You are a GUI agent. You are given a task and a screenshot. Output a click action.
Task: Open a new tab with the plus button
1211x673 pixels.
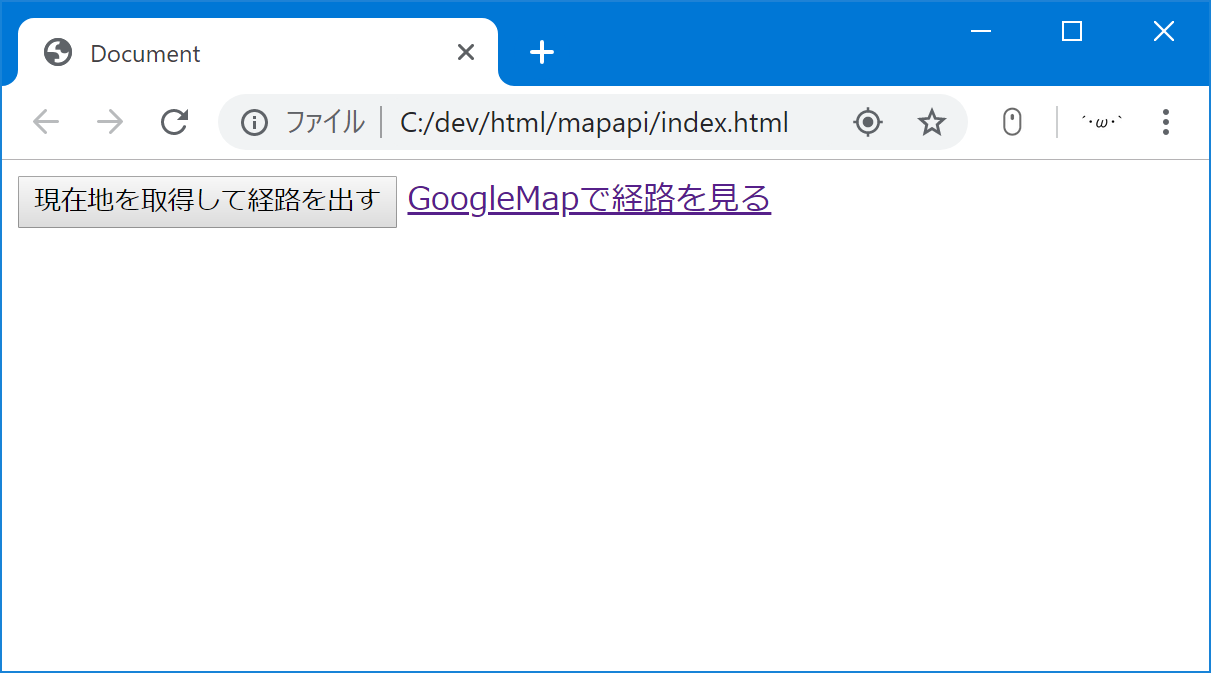coord(541,52)
